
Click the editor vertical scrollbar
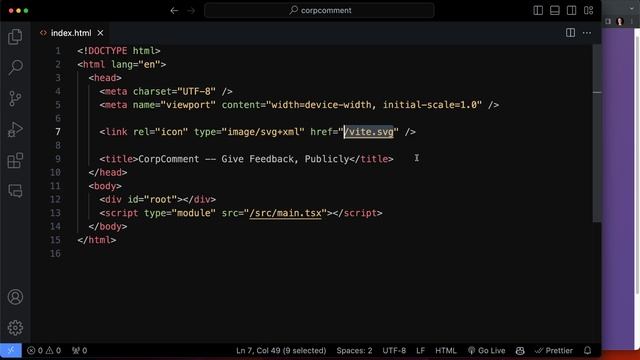click(x=597, y=133)
